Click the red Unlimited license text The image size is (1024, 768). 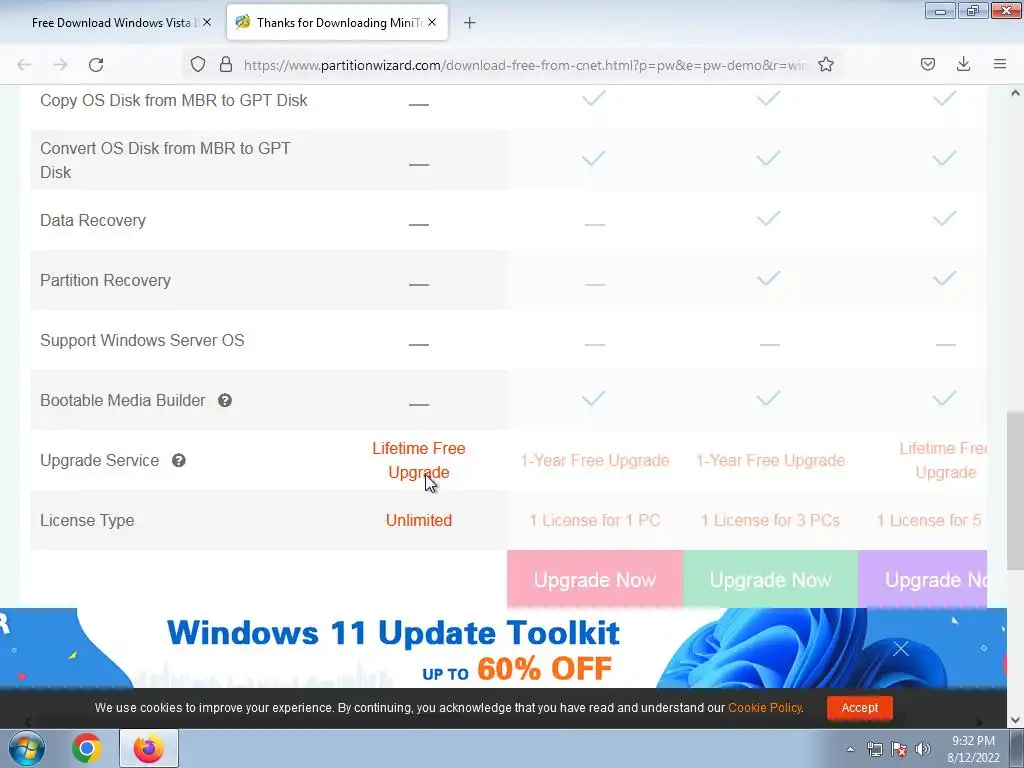(x=419, y=520)
